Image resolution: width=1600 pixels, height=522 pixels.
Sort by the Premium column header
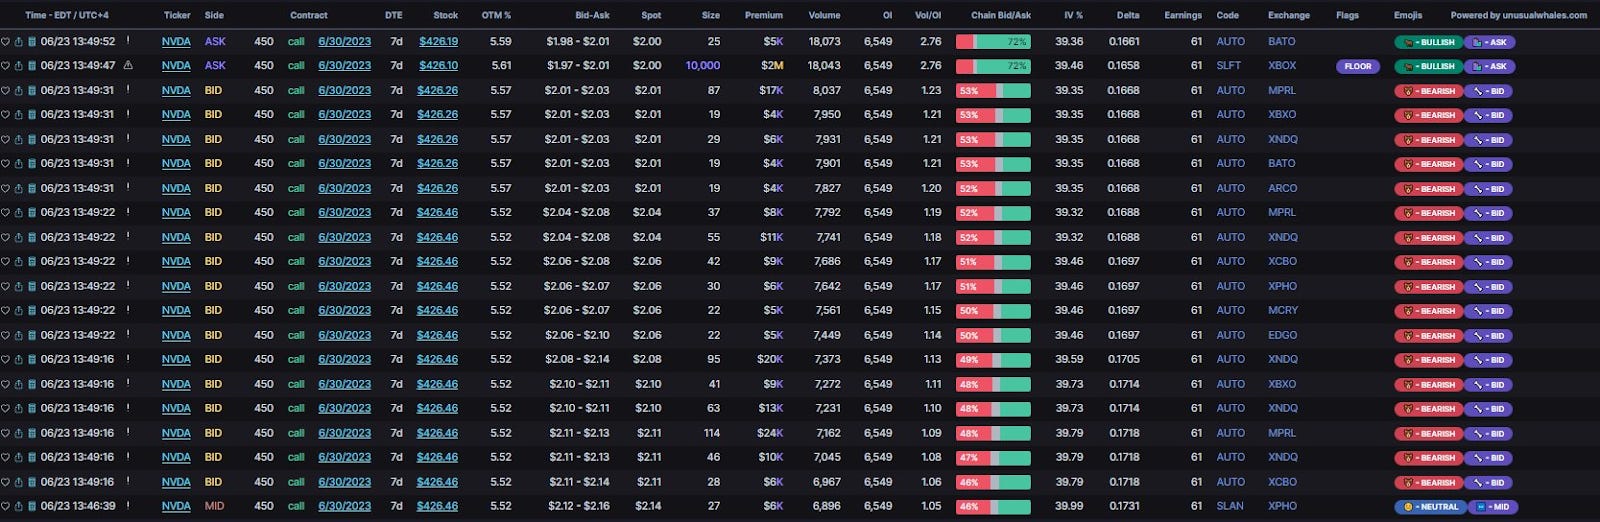(764, 15)
